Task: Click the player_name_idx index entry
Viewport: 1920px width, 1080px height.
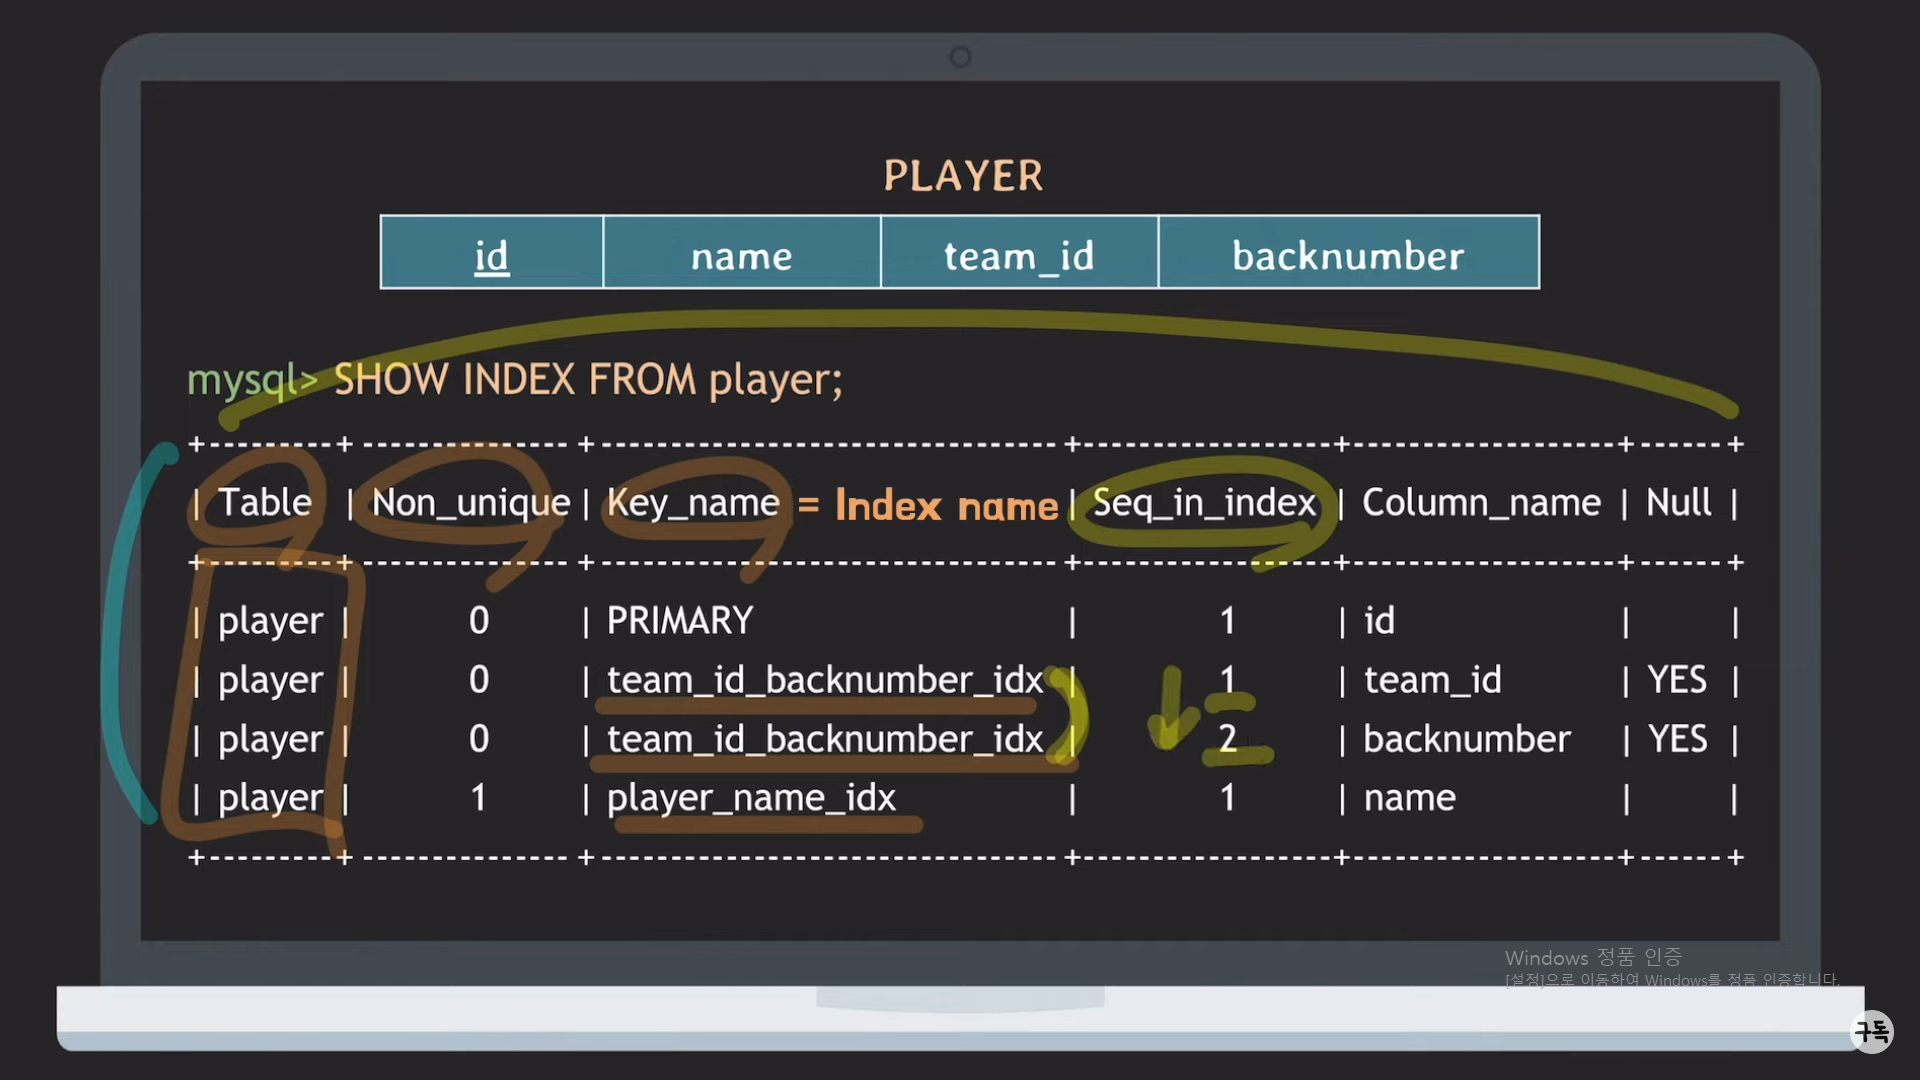Action: [751, 798]
